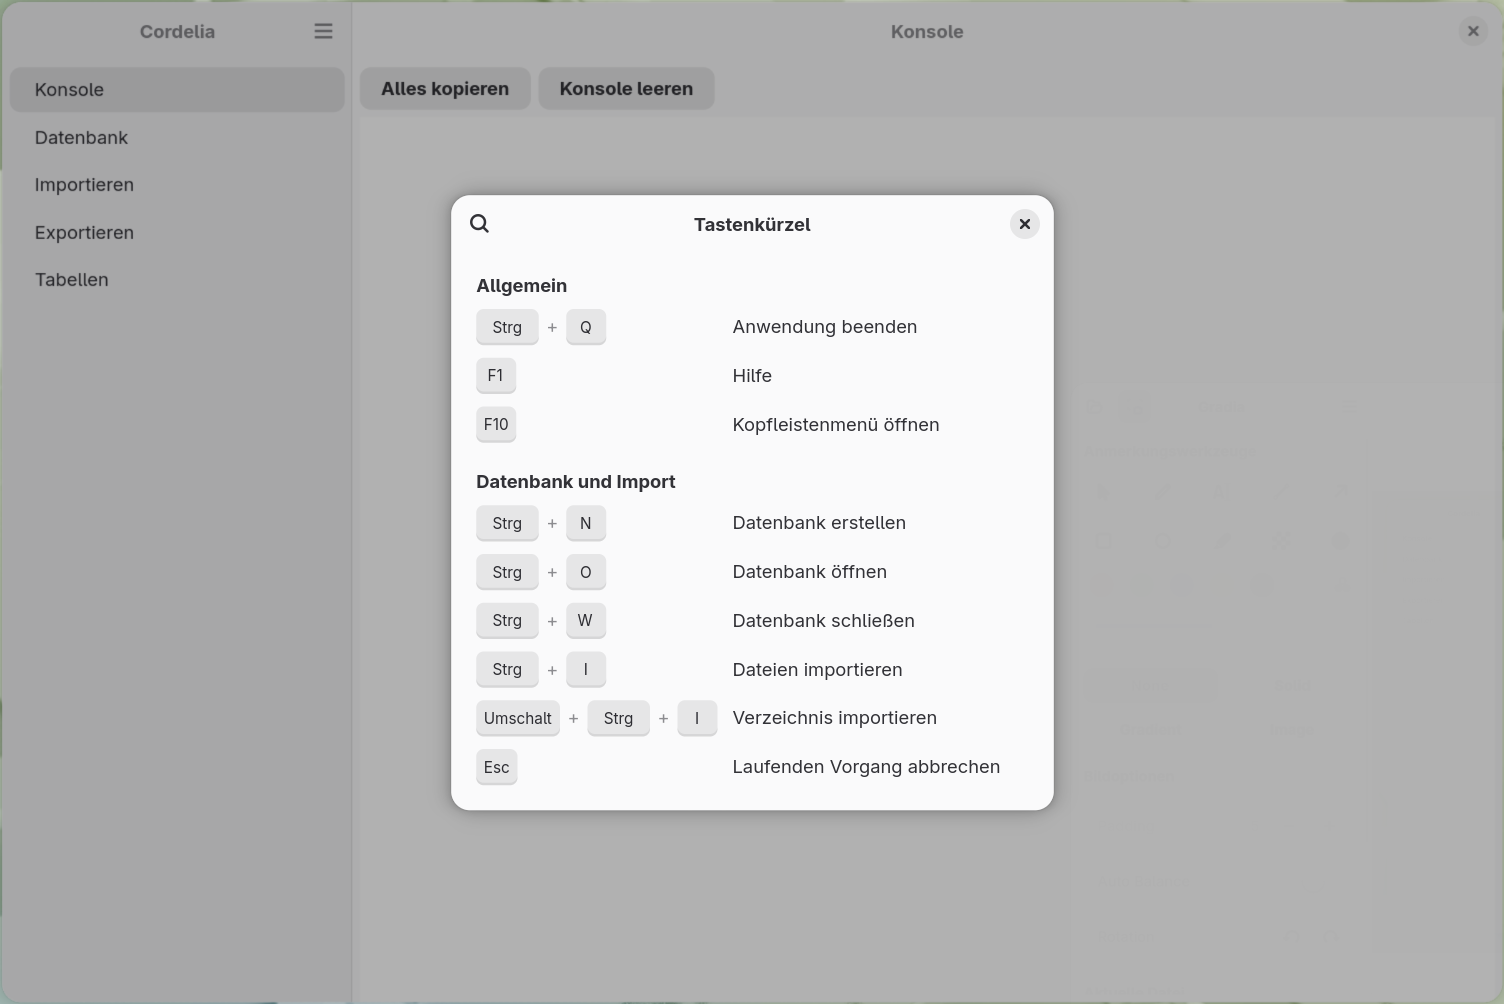Close the Tastenkürzel shortcuts dialog
The width and height of the screenshot is (1504, 1004).
coord(1024,224)
